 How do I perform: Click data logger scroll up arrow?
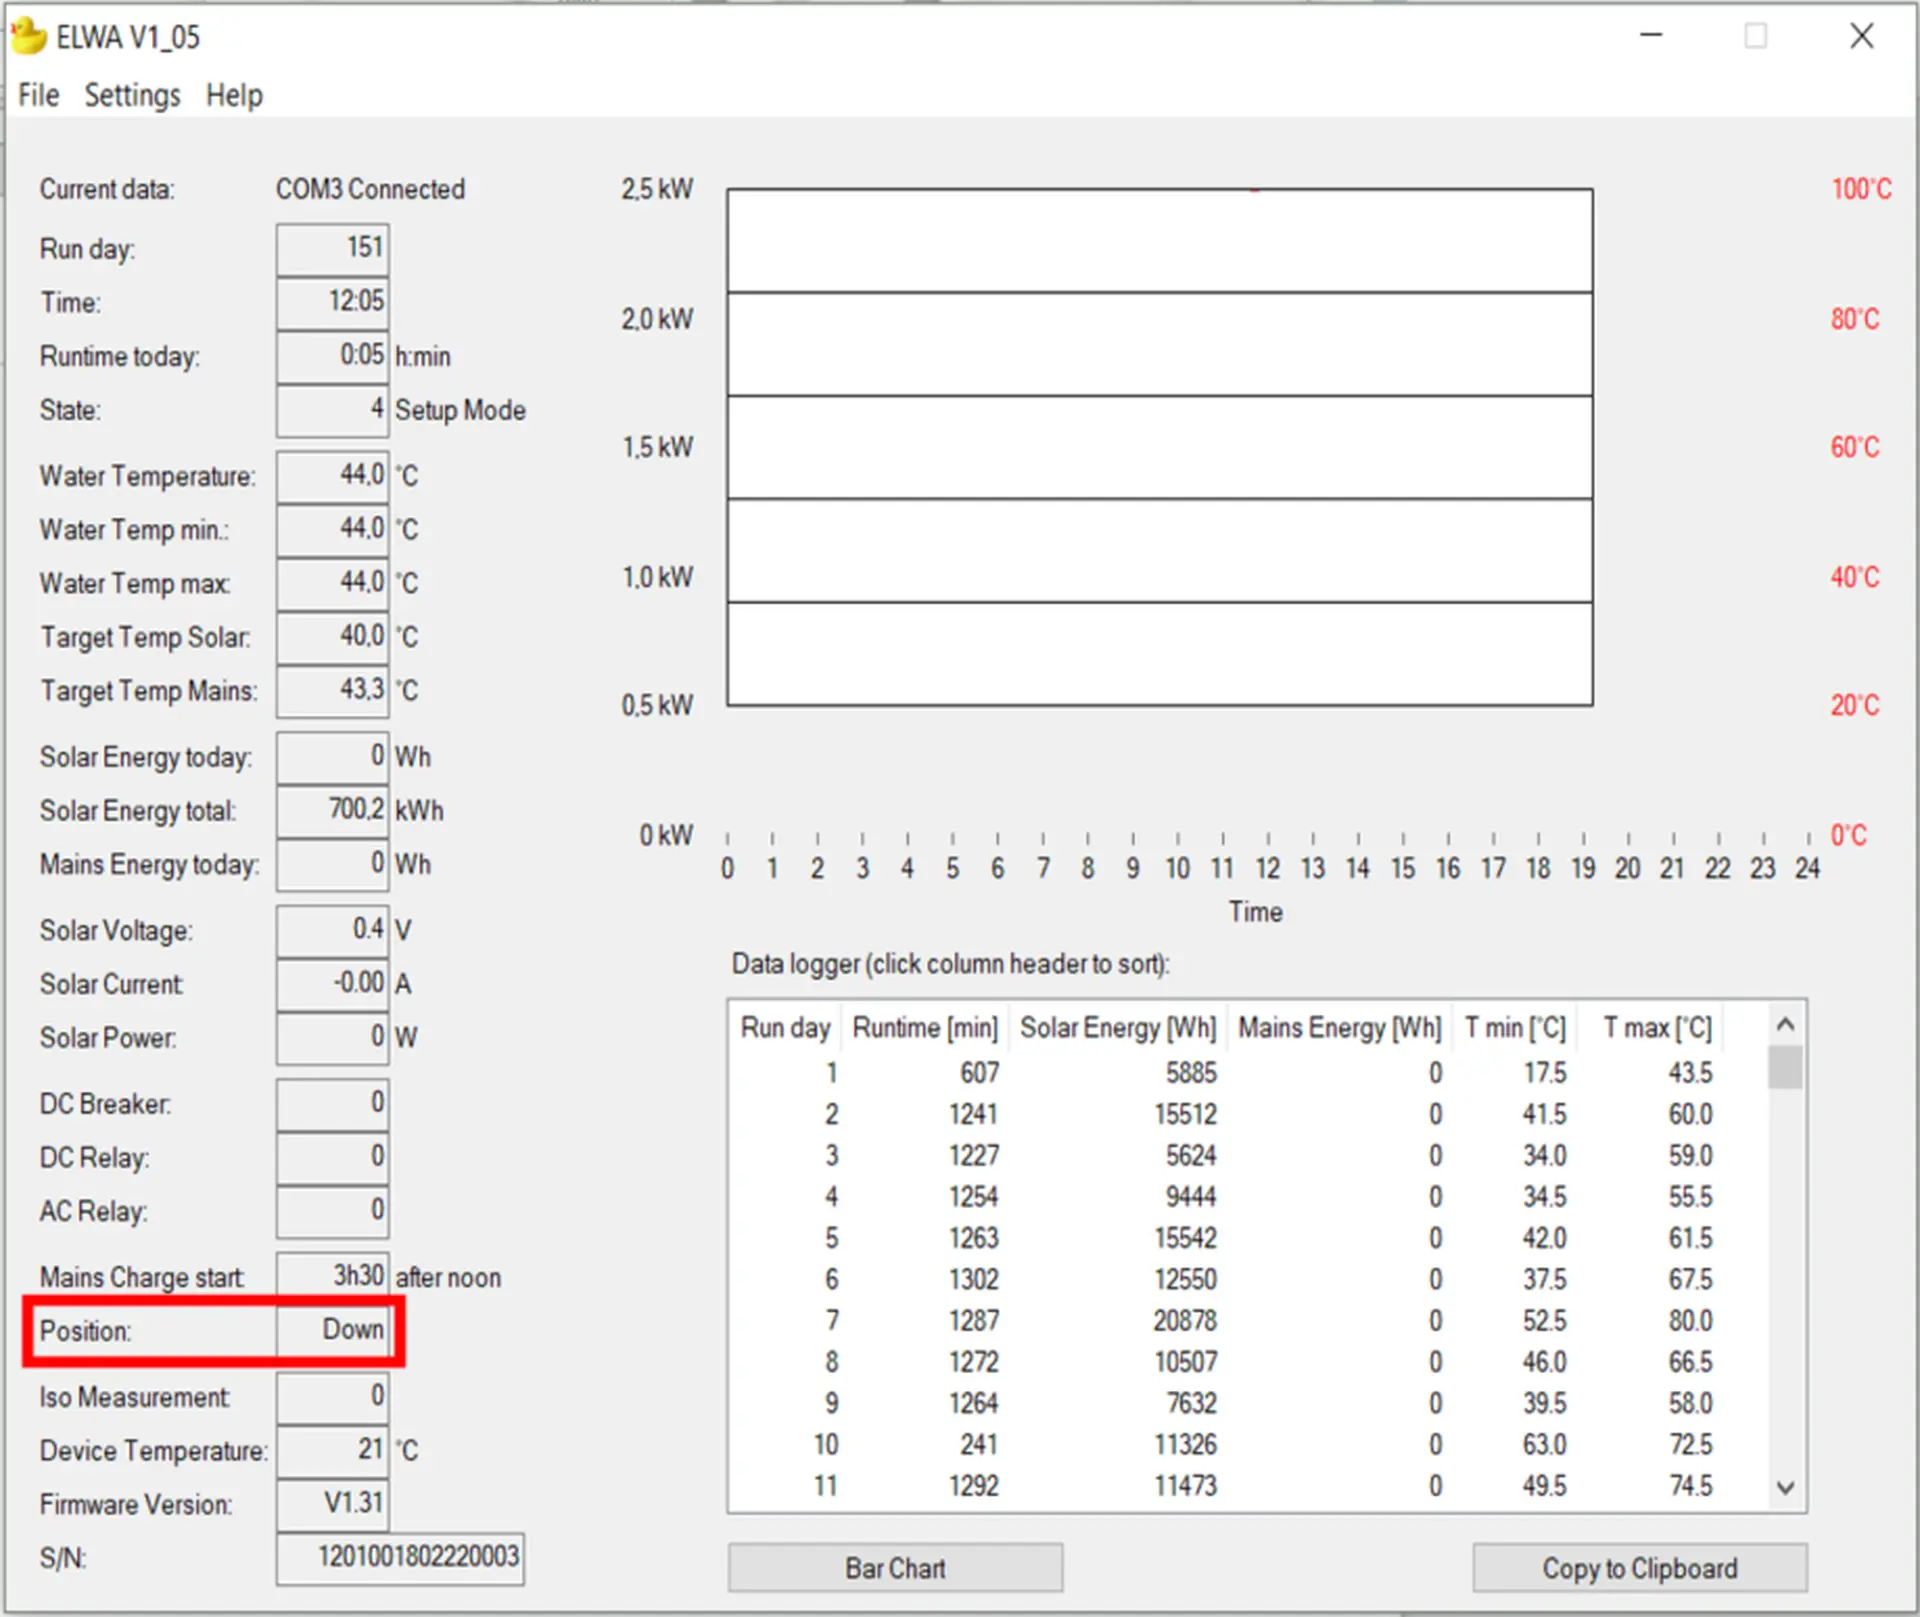click(1785, 1024)
